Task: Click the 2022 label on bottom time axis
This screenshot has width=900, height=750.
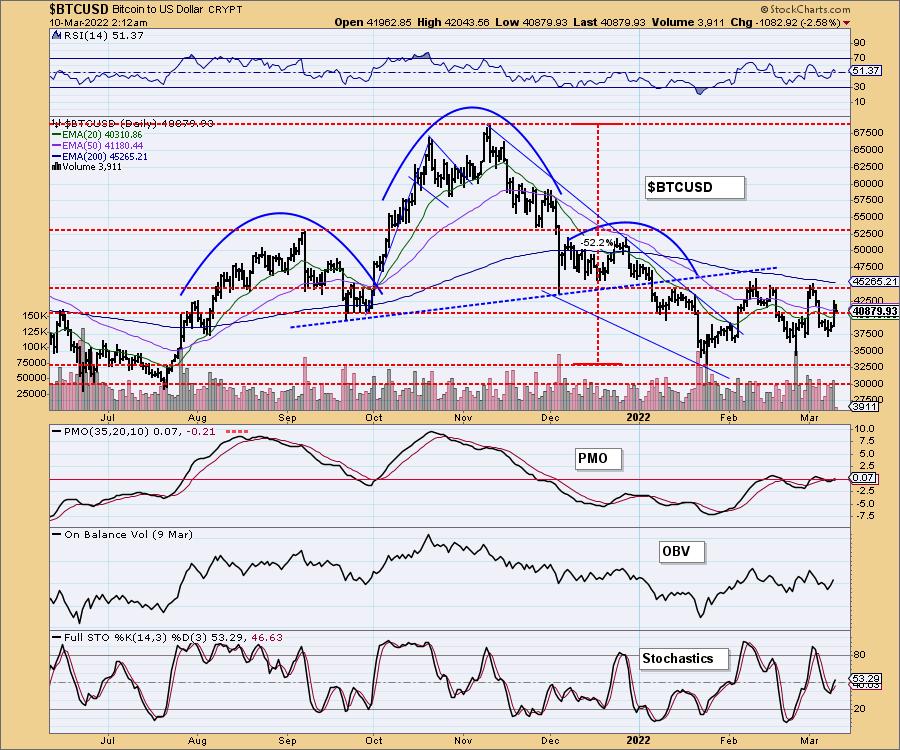Action: [x=638, y=740]
